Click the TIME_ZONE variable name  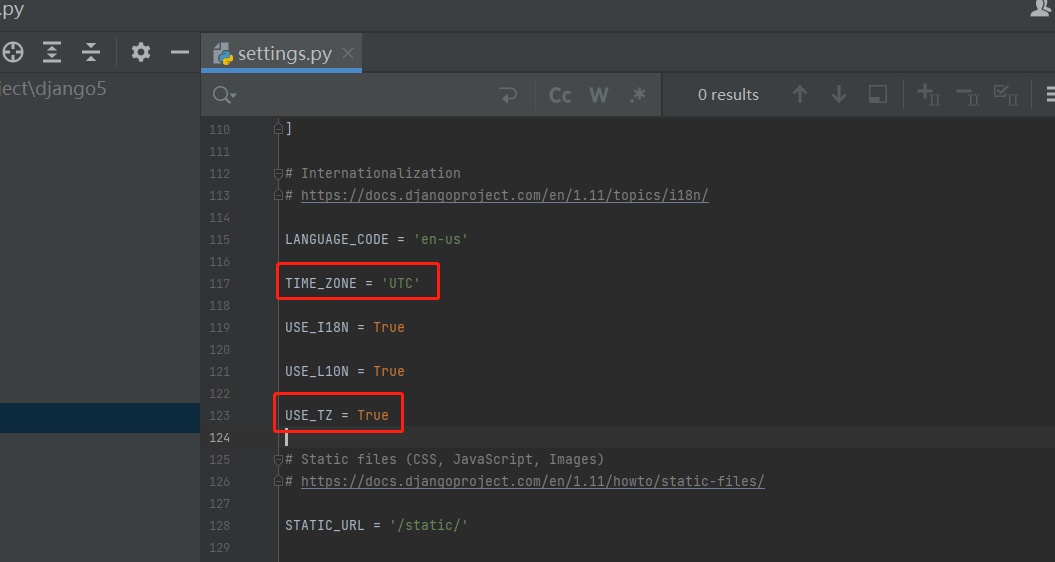pyautogui.click(x=321, y=283)
